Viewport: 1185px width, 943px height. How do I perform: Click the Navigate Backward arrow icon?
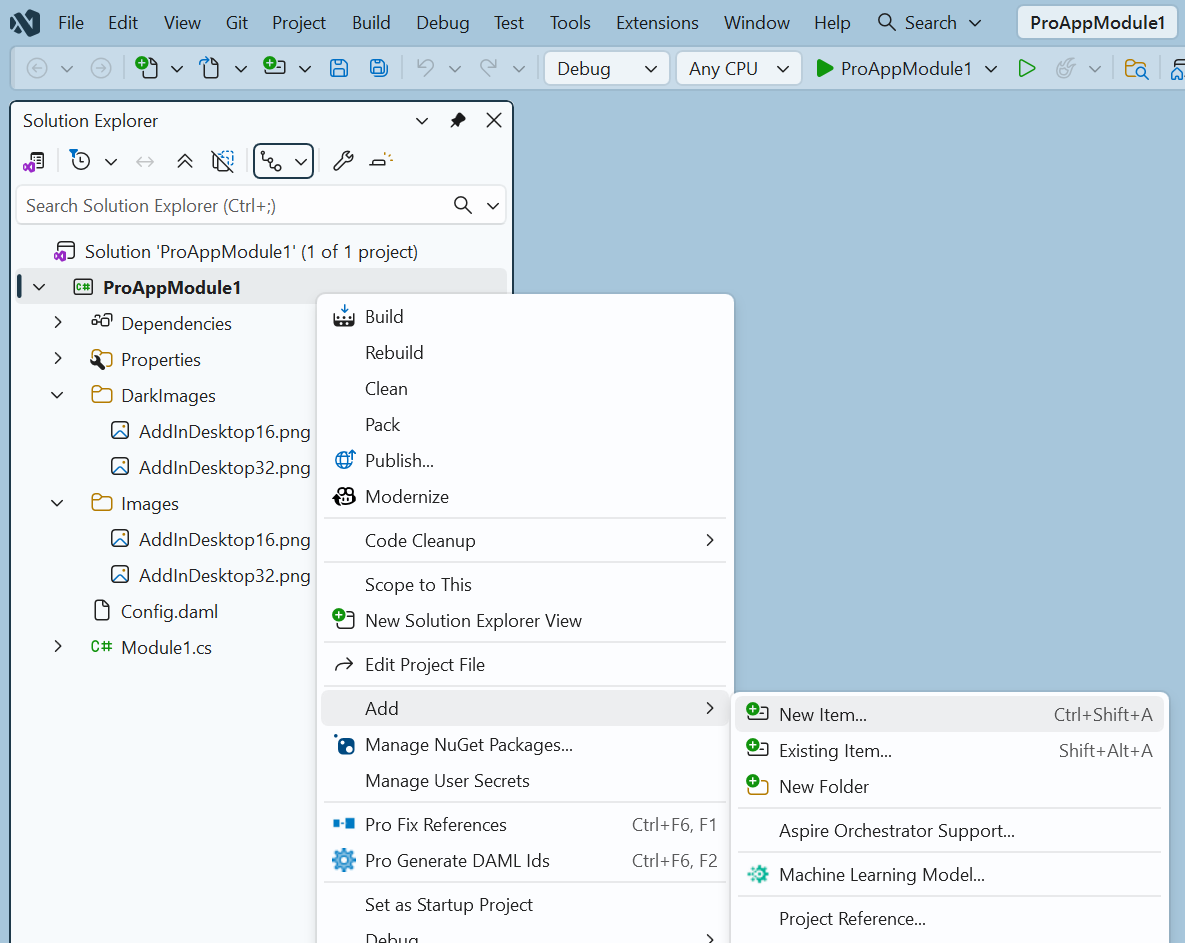(x=37, y=69)
